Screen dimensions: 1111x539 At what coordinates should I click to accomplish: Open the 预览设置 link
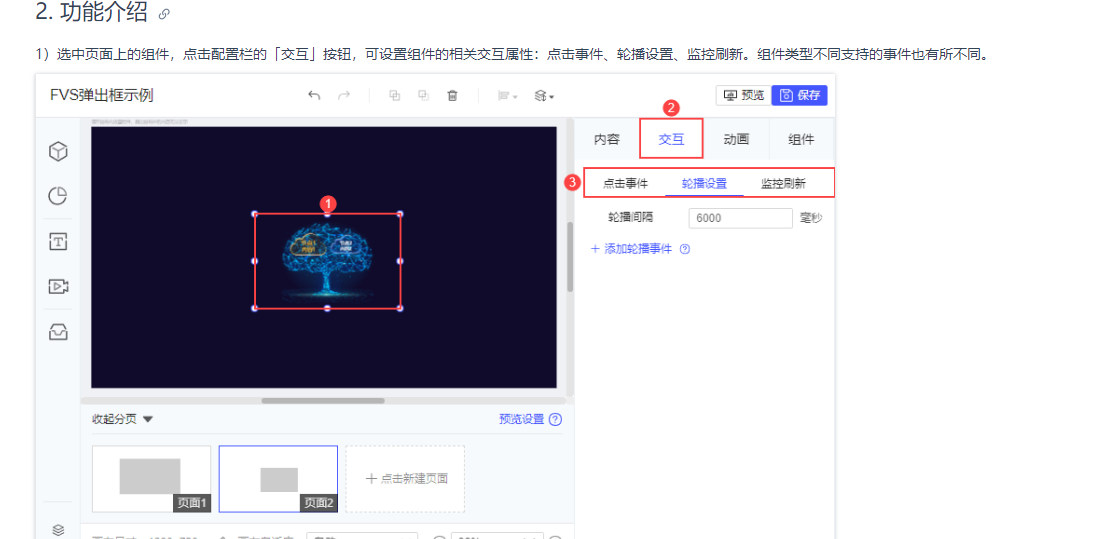tap(521, 419)
